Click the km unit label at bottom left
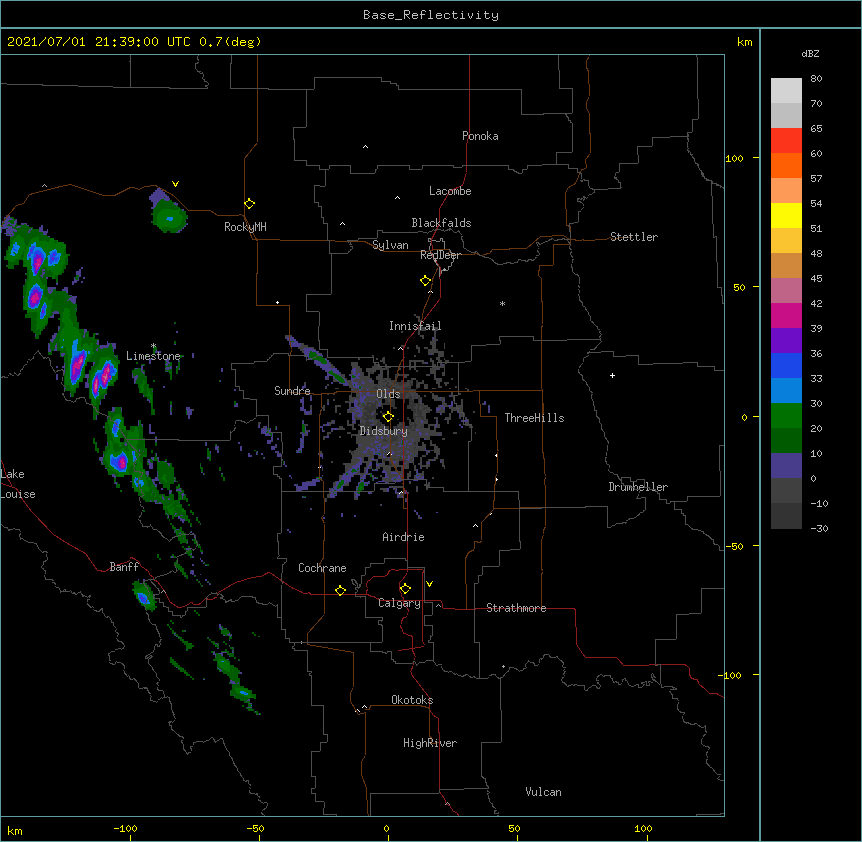 (x=15, y=831)
